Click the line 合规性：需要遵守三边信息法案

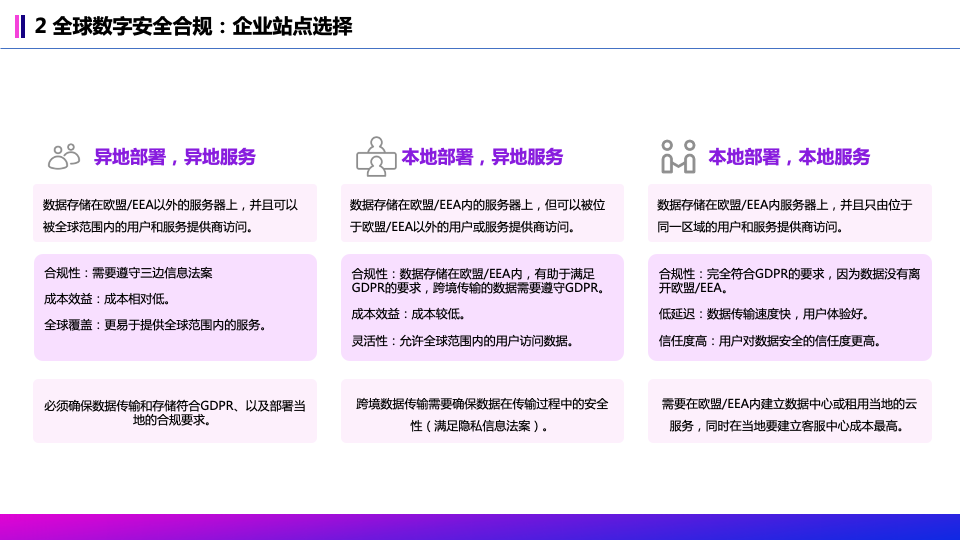click(129, 273)
